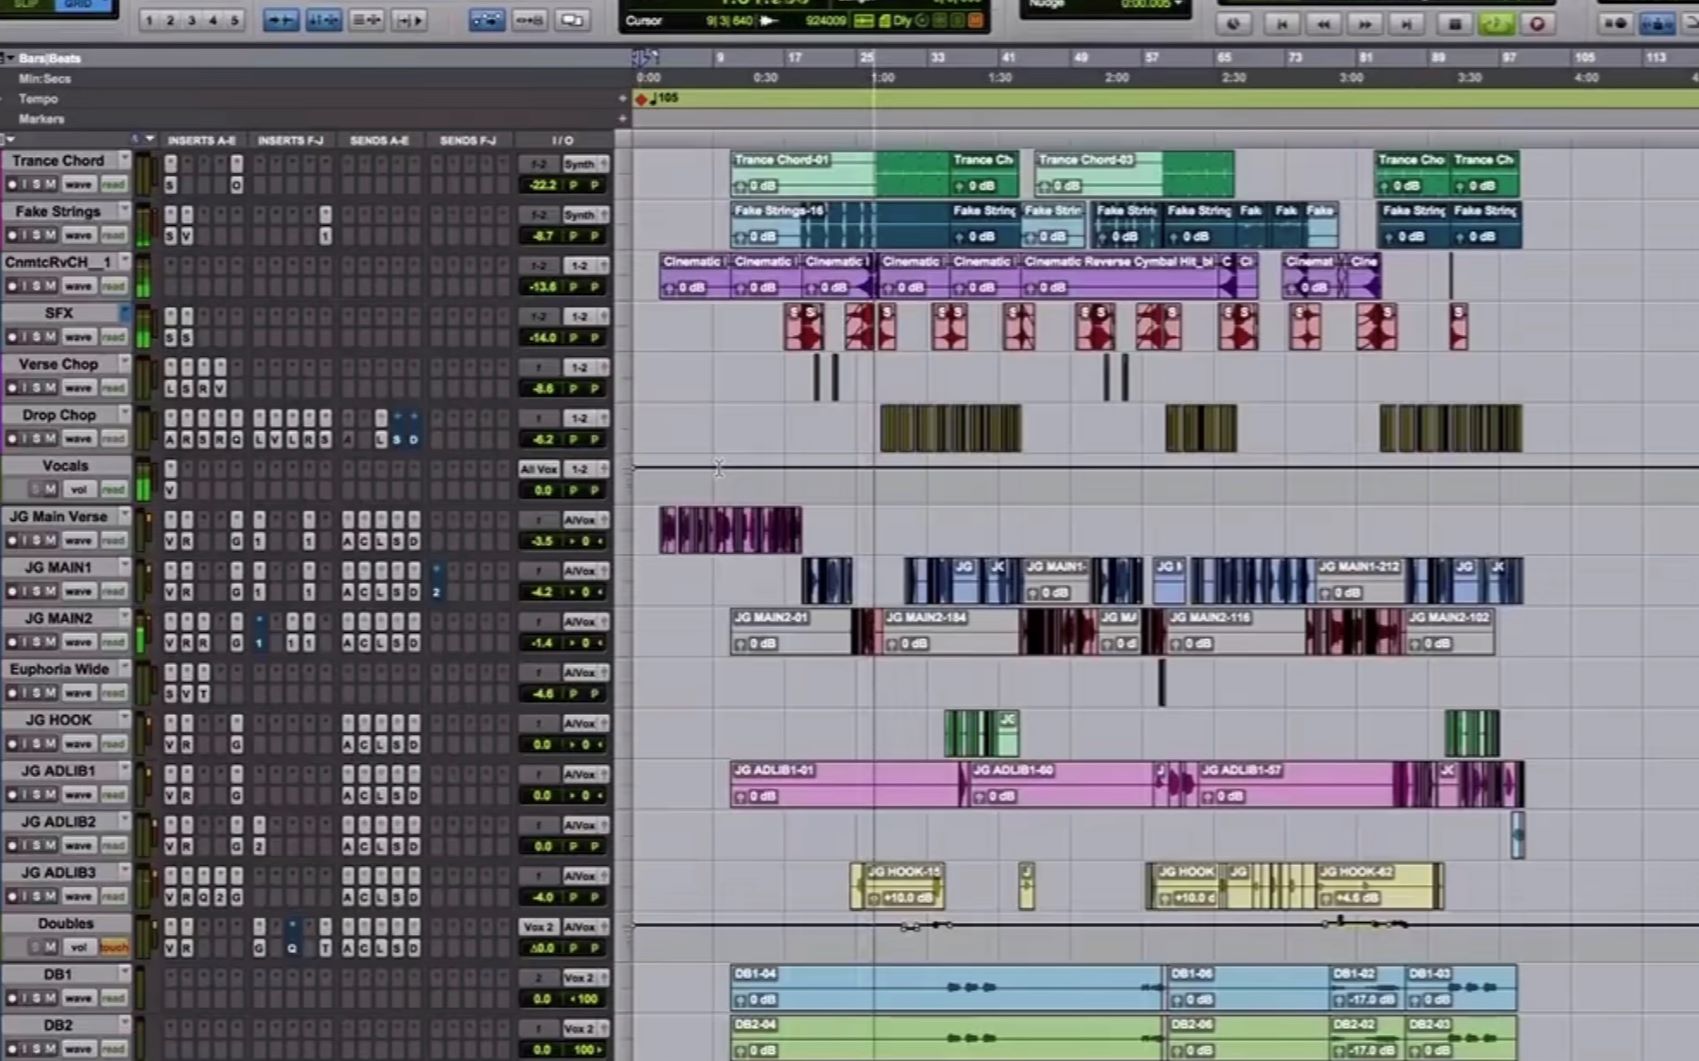Click the red tempo marker at 105 BPM
The image size is (1699, 1061).
tap(641, 99)
